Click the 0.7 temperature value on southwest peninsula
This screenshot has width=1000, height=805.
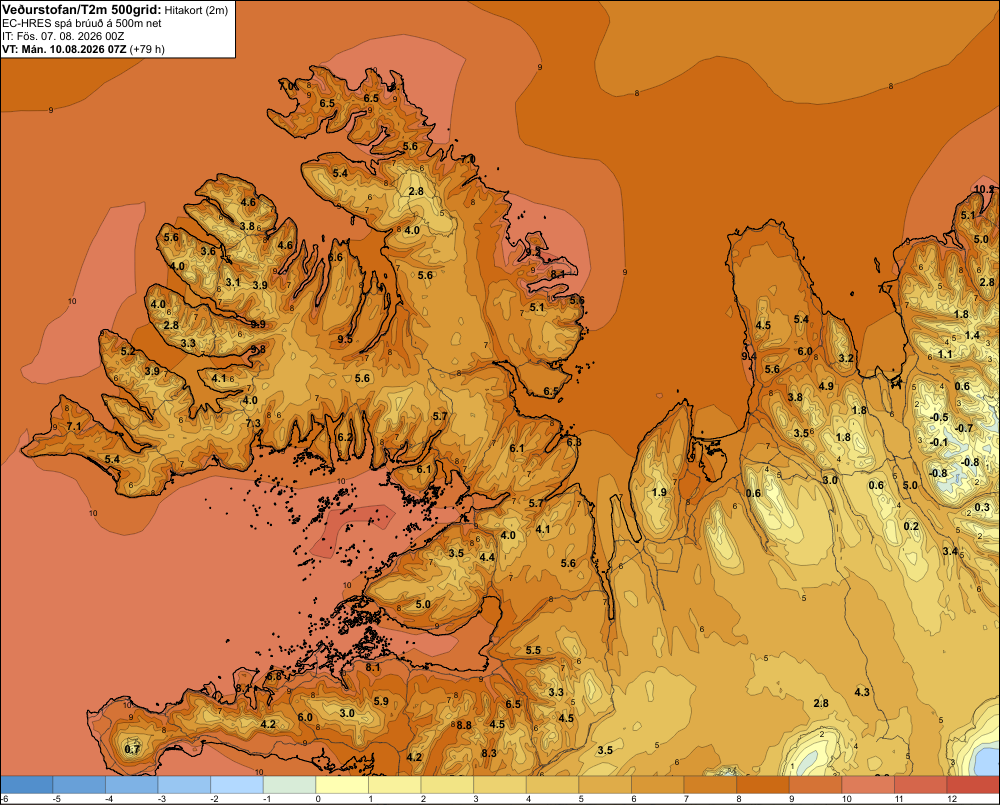point(132,750)
